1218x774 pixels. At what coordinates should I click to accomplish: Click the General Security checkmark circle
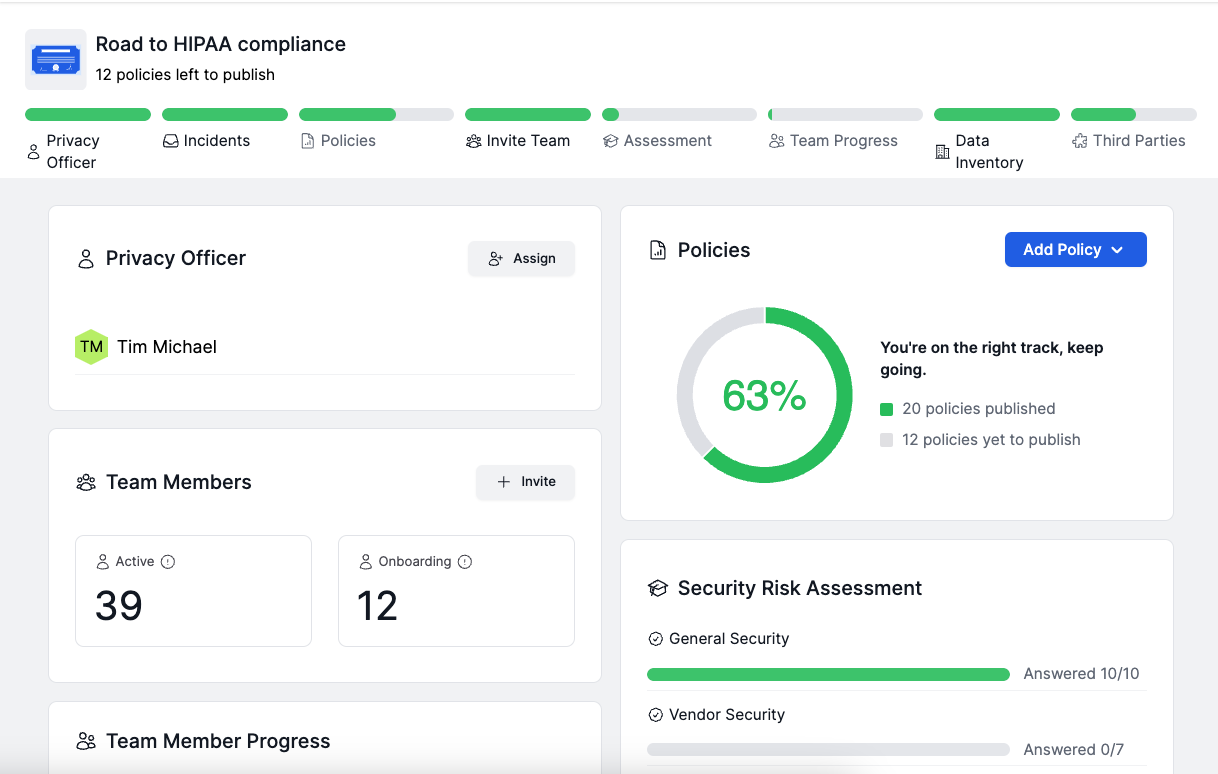point(656,639)
